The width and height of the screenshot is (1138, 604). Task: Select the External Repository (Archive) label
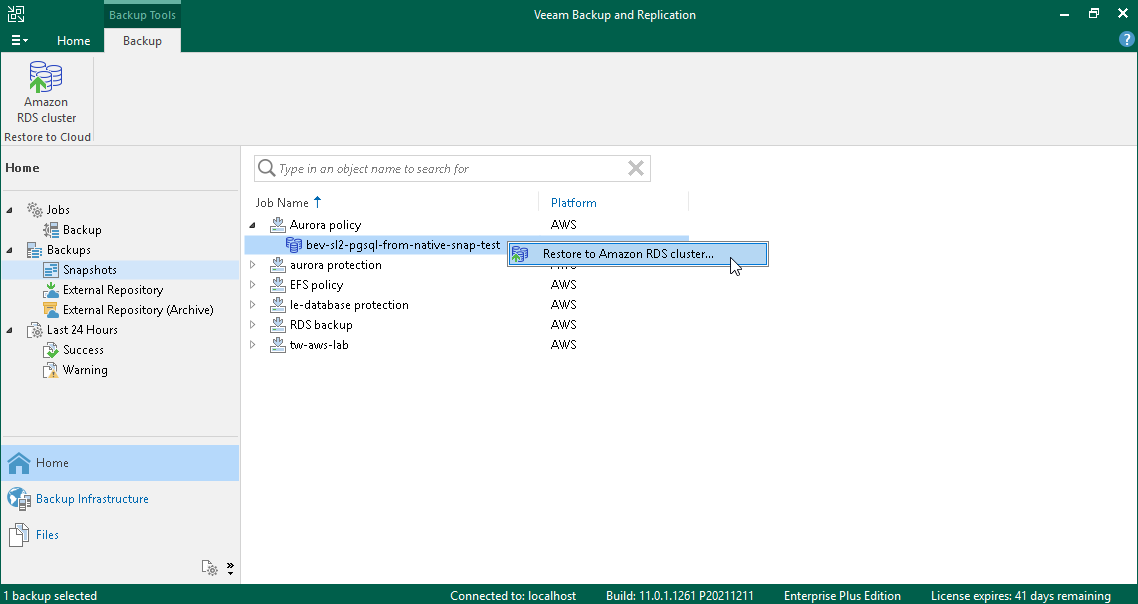click(138, 310)
